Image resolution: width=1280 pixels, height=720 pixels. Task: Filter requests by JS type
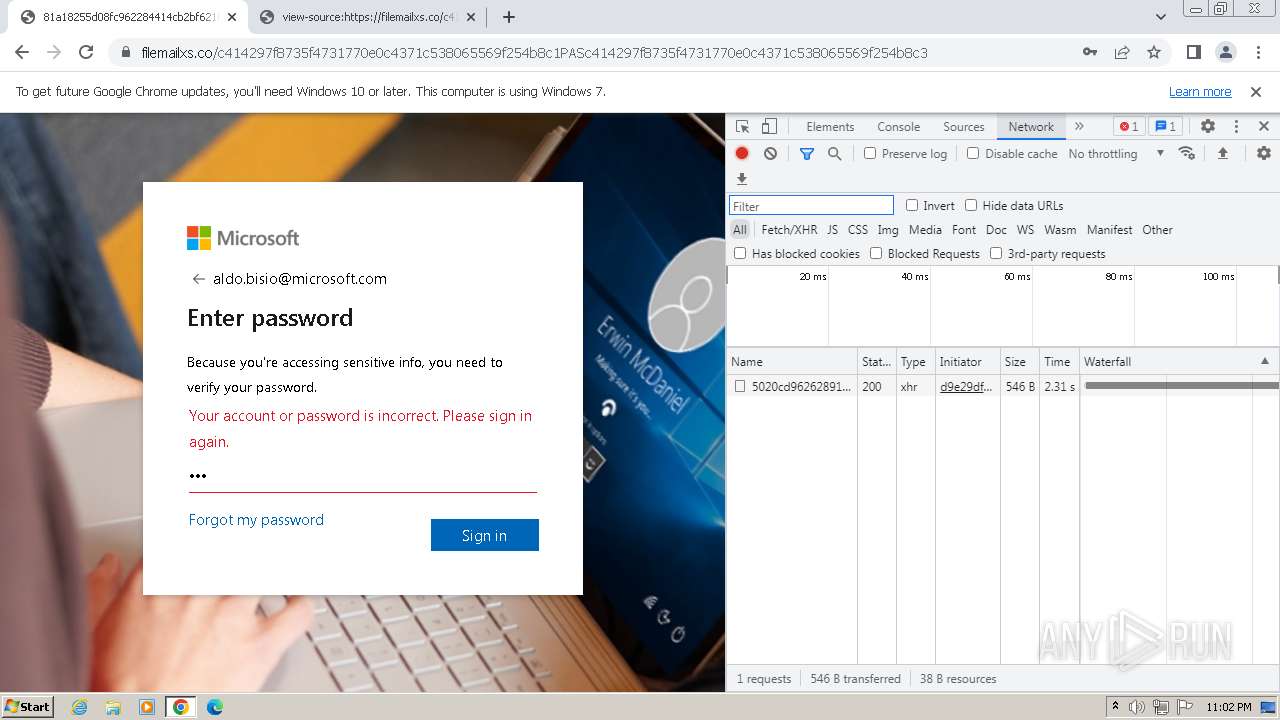[x=832, y=230]
